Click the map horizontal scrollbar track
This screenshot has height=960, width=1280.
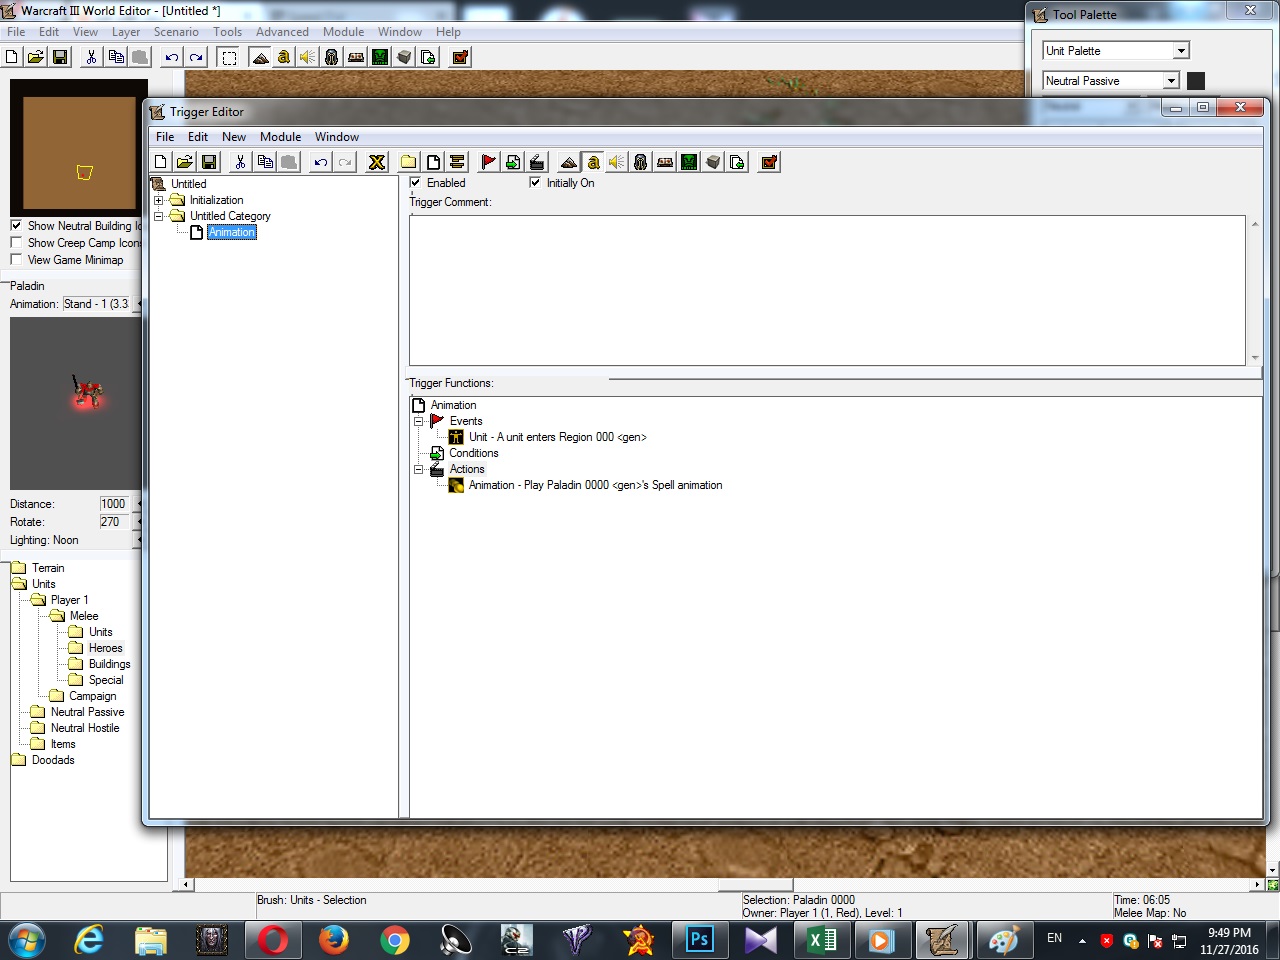coord(720,885)
